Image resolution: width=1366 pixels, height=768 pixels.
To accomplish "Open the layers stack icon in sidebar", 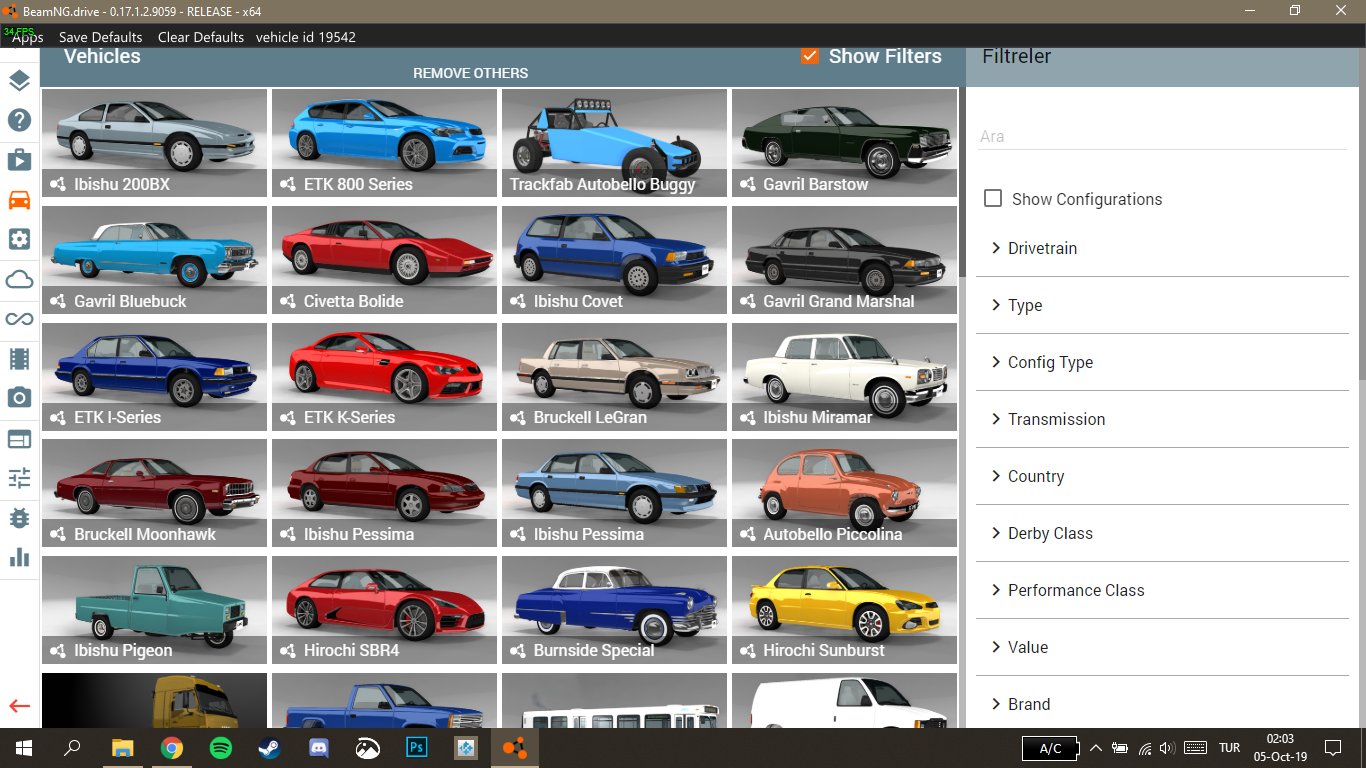I will (19, 81).
